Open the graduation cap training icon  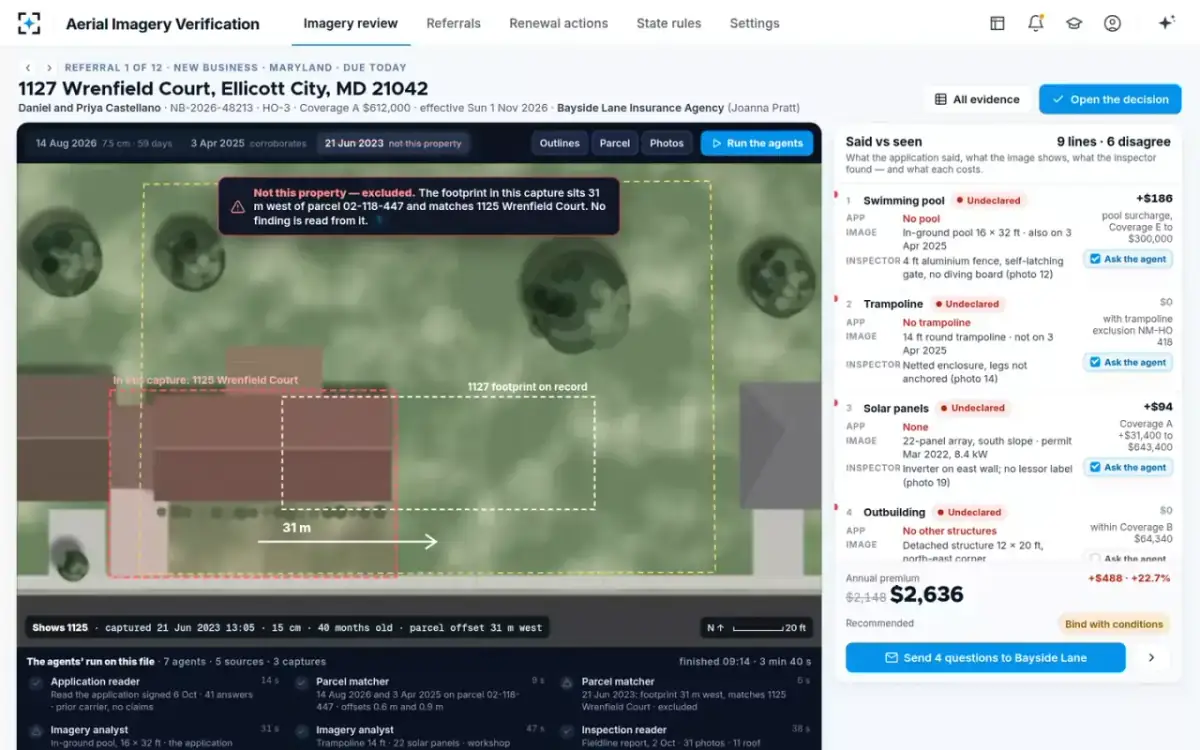[1074, 23]
